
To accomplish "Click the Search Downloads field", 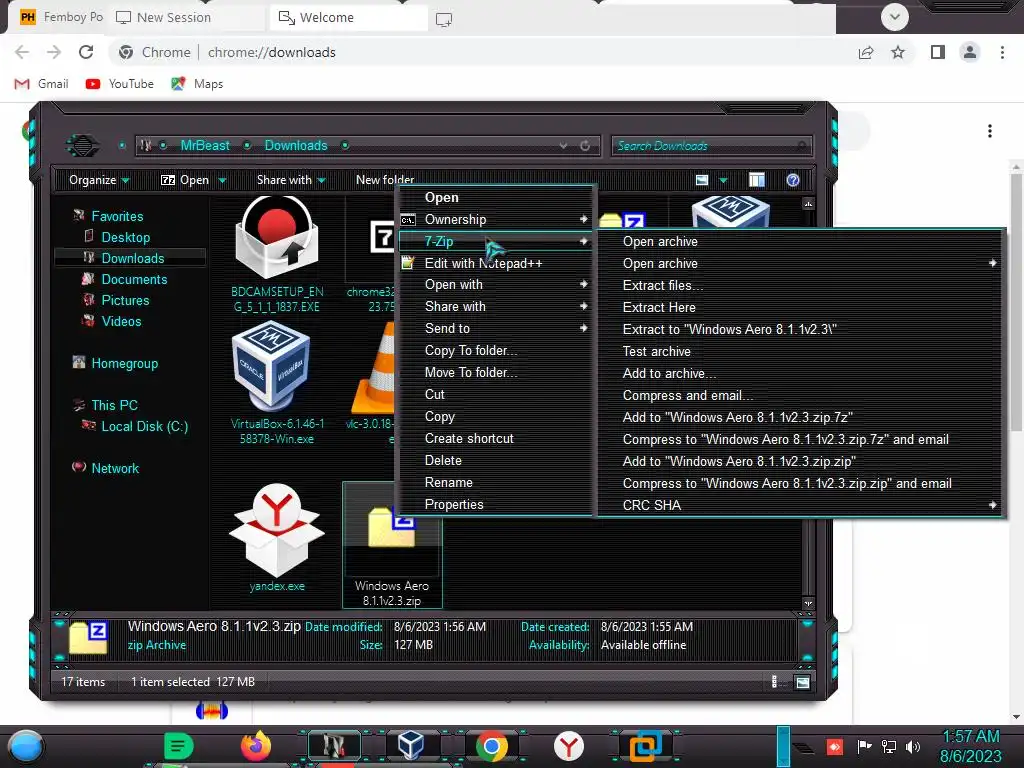I will pyautogui.click(x=711, y=146).
